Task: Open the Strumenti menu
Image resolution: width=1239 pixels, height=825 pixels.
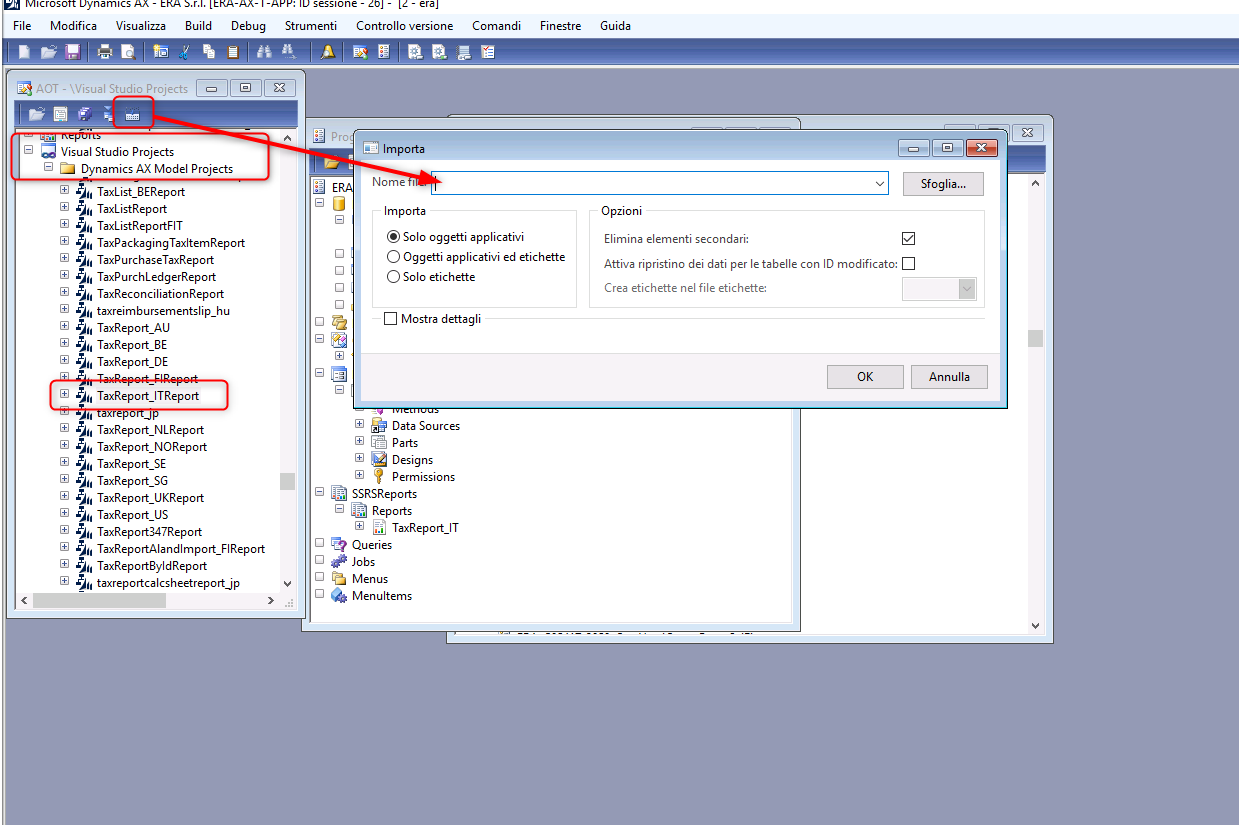Action: coord(310,25)
